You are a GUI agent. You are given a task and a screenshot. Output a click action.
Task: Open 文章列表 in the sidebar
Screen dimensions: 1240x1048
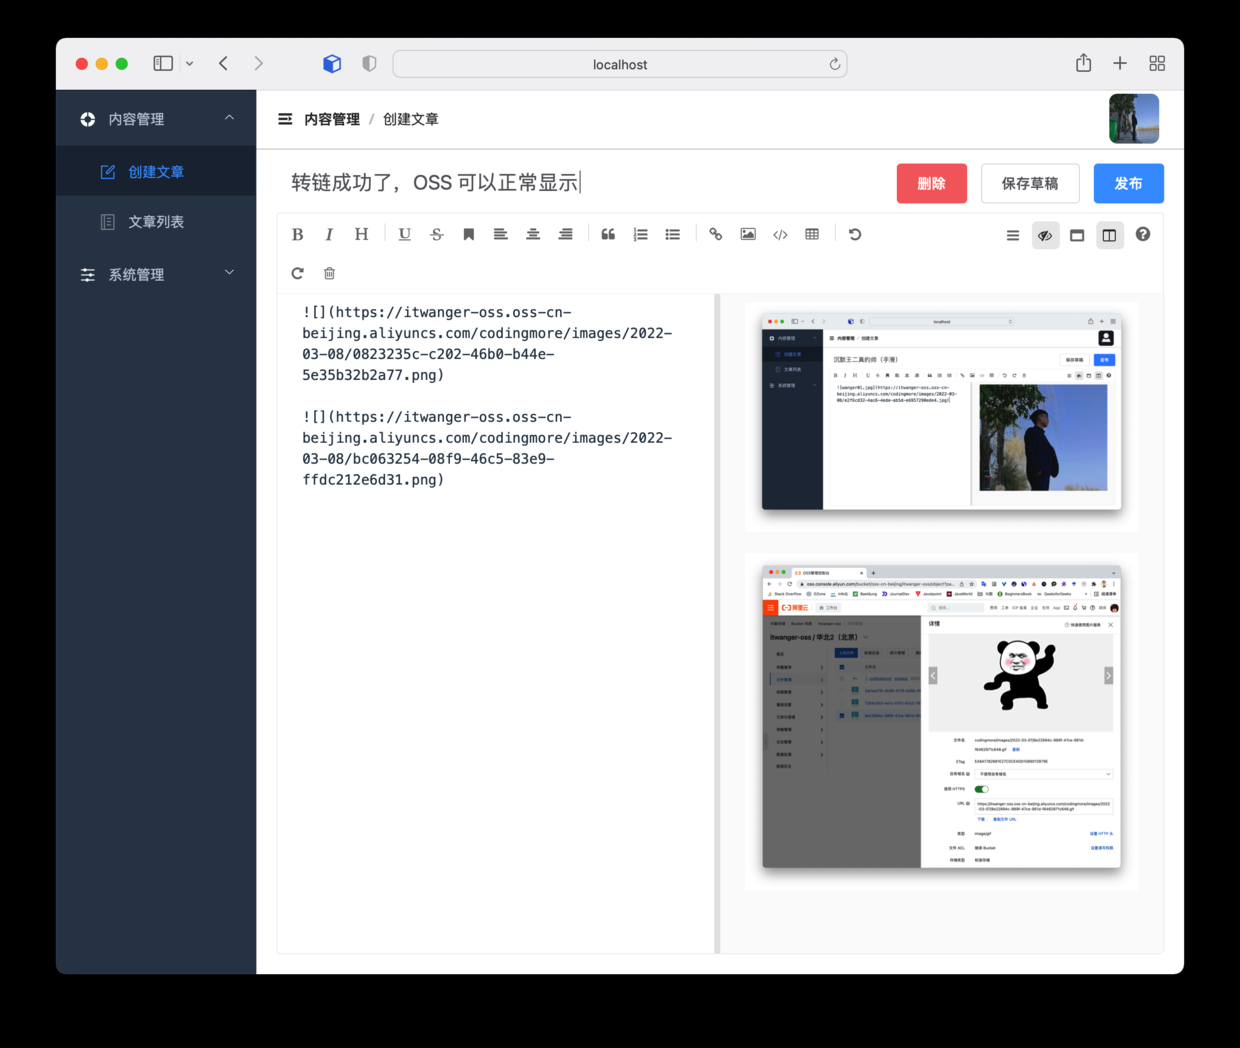(156, 222)
